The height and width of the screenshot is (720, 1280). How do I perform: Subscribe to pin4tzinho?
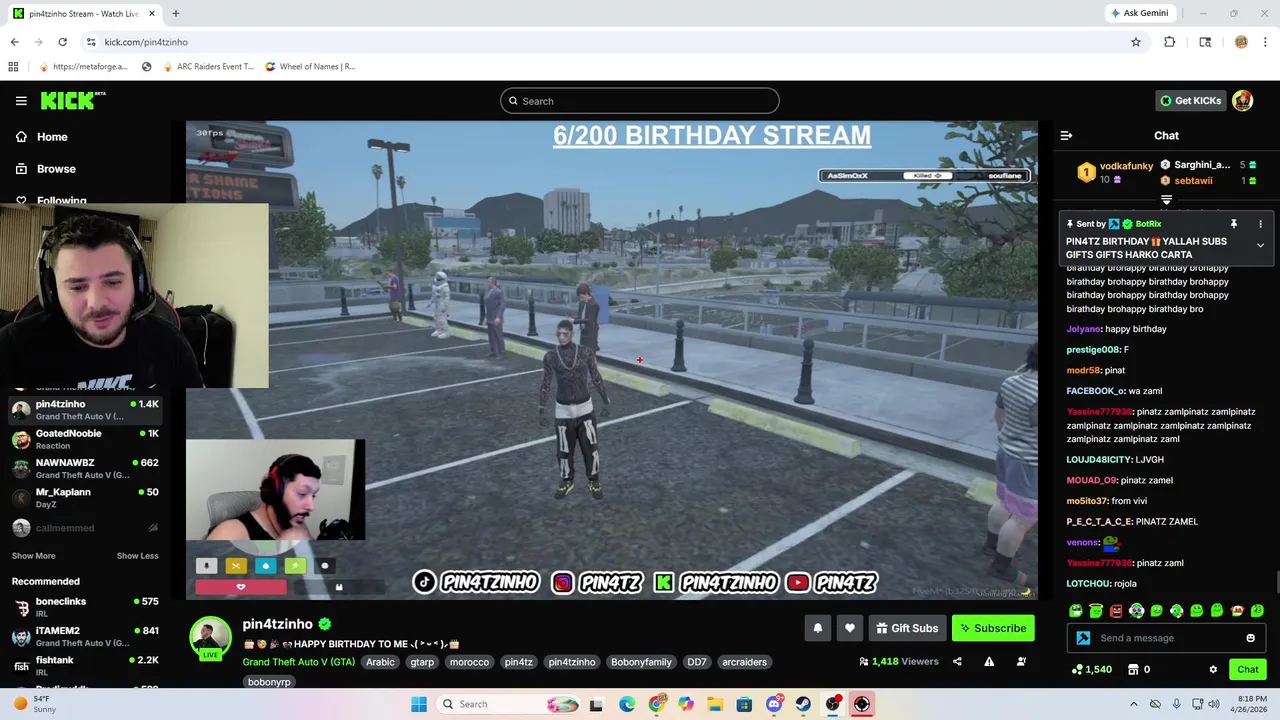tap(993, 628)
